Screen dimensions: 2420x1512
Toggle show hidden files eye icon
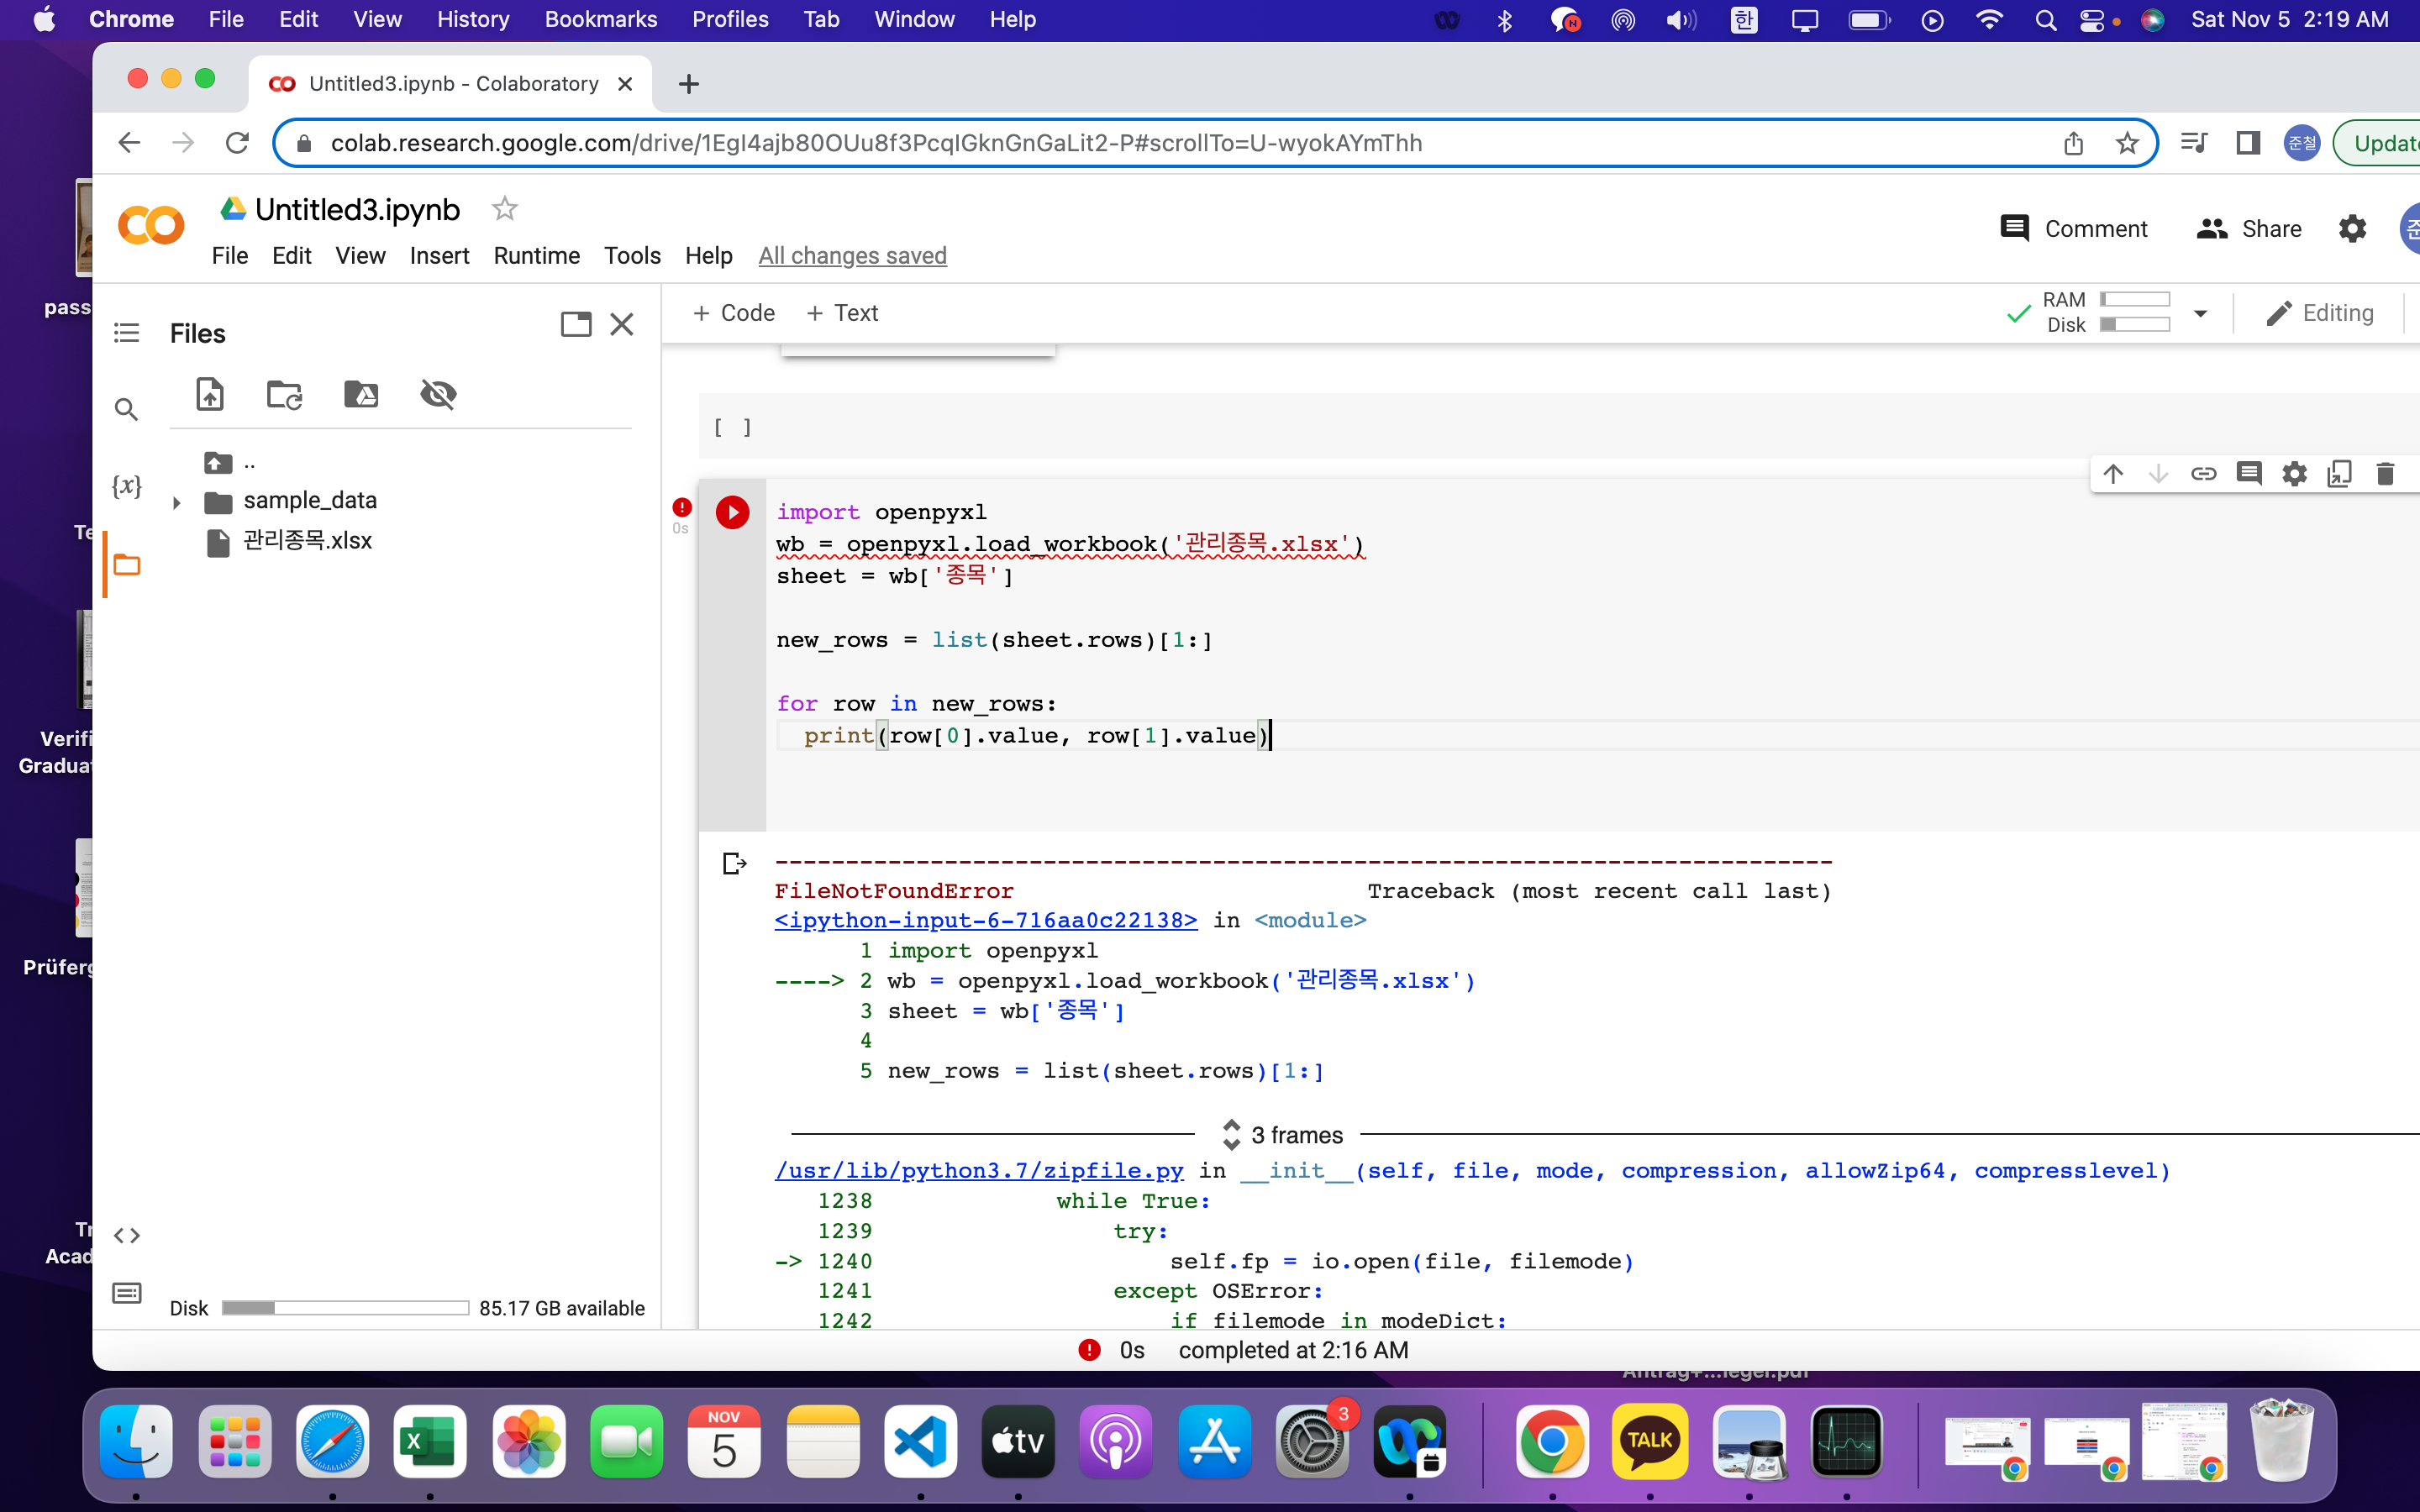coord(438,394)
